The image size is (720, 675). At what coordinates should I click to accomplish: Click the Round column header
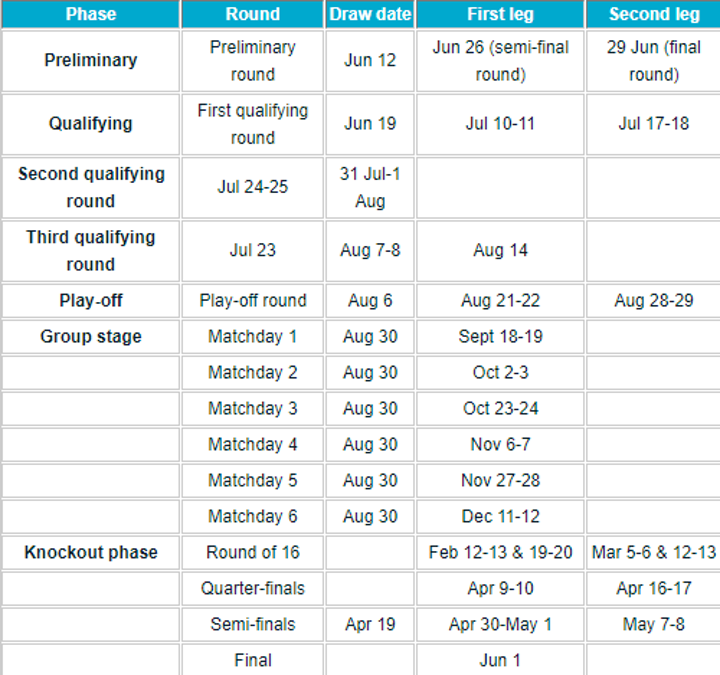click(x=252, y=14)
